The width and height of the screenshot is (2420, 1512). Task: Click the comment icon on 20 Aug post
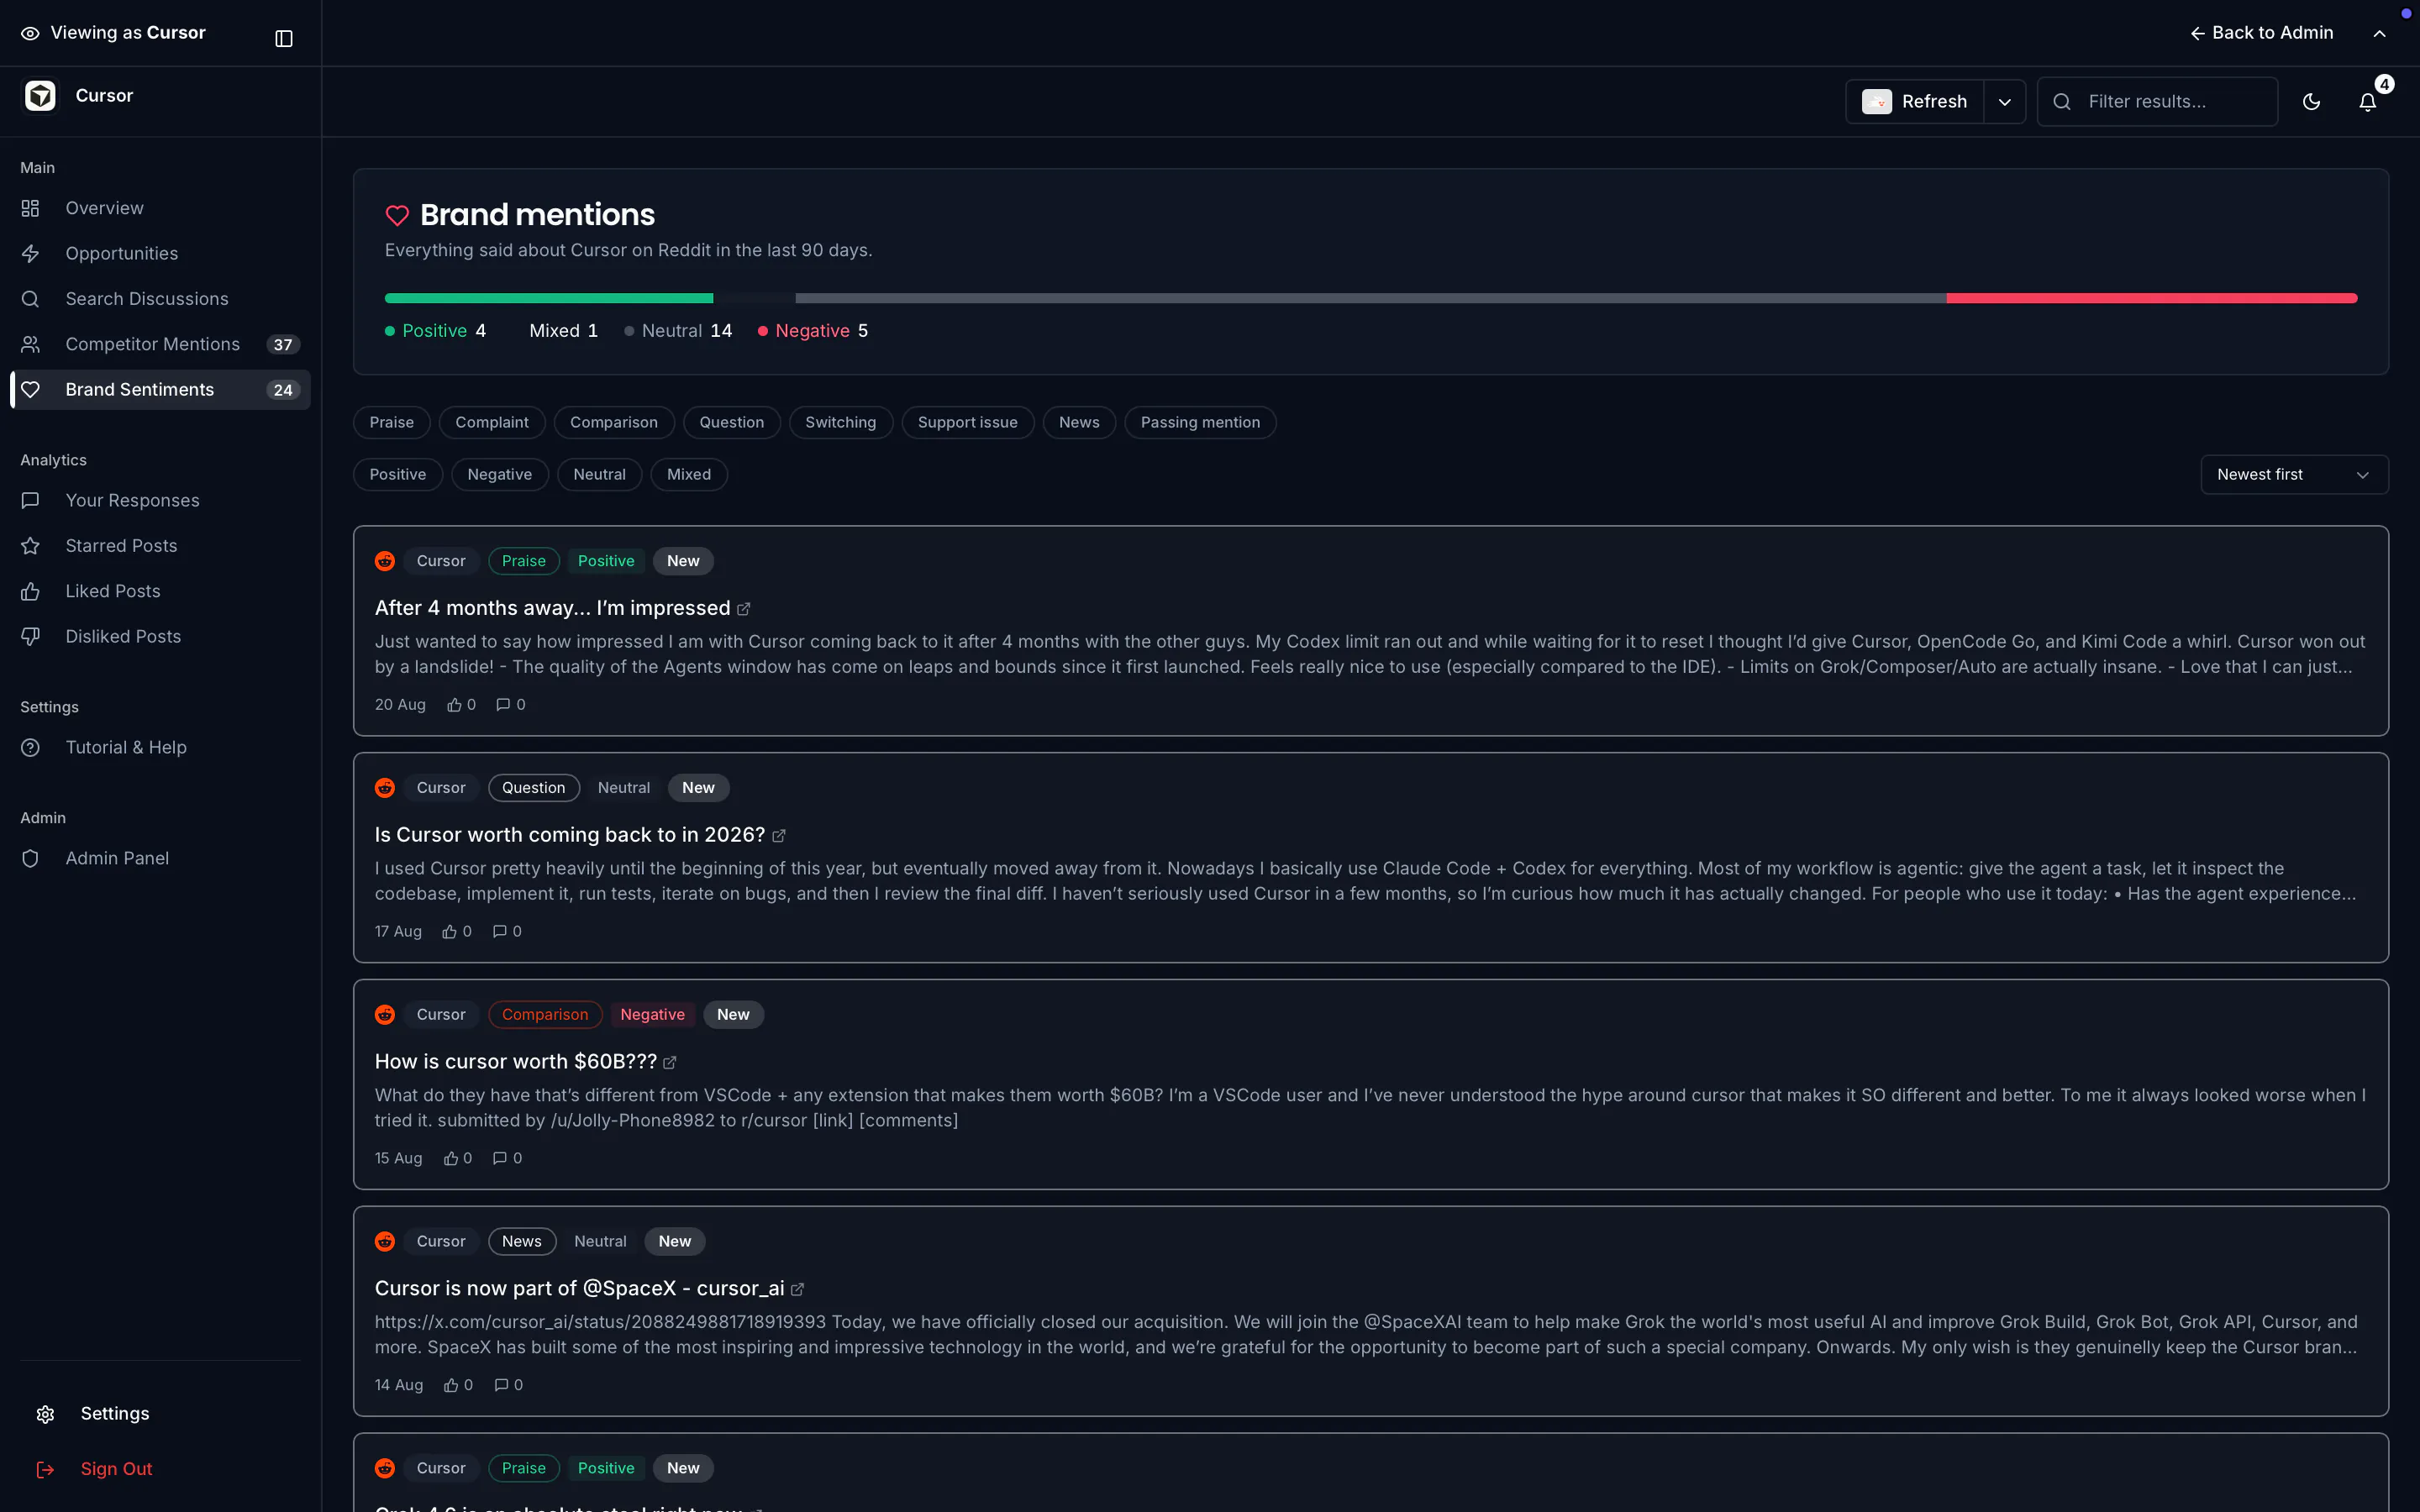pos(503,705)
